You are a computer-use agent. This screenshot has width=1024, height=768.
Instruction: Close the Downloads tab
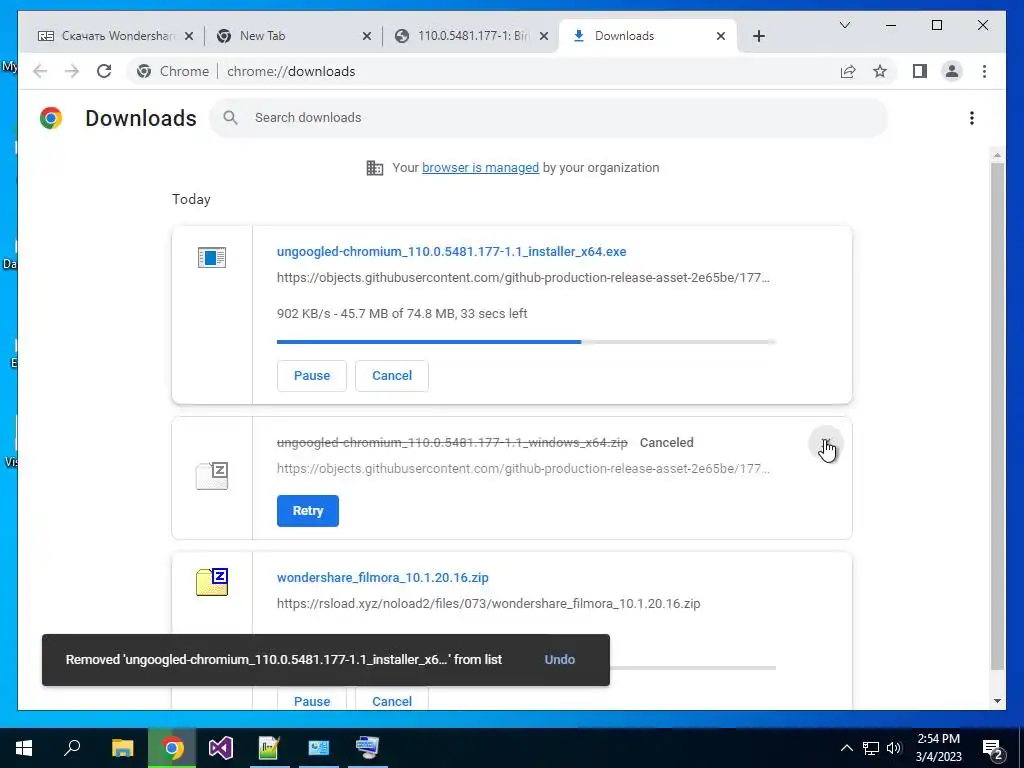pyautogui.click(x=721, y=36)
